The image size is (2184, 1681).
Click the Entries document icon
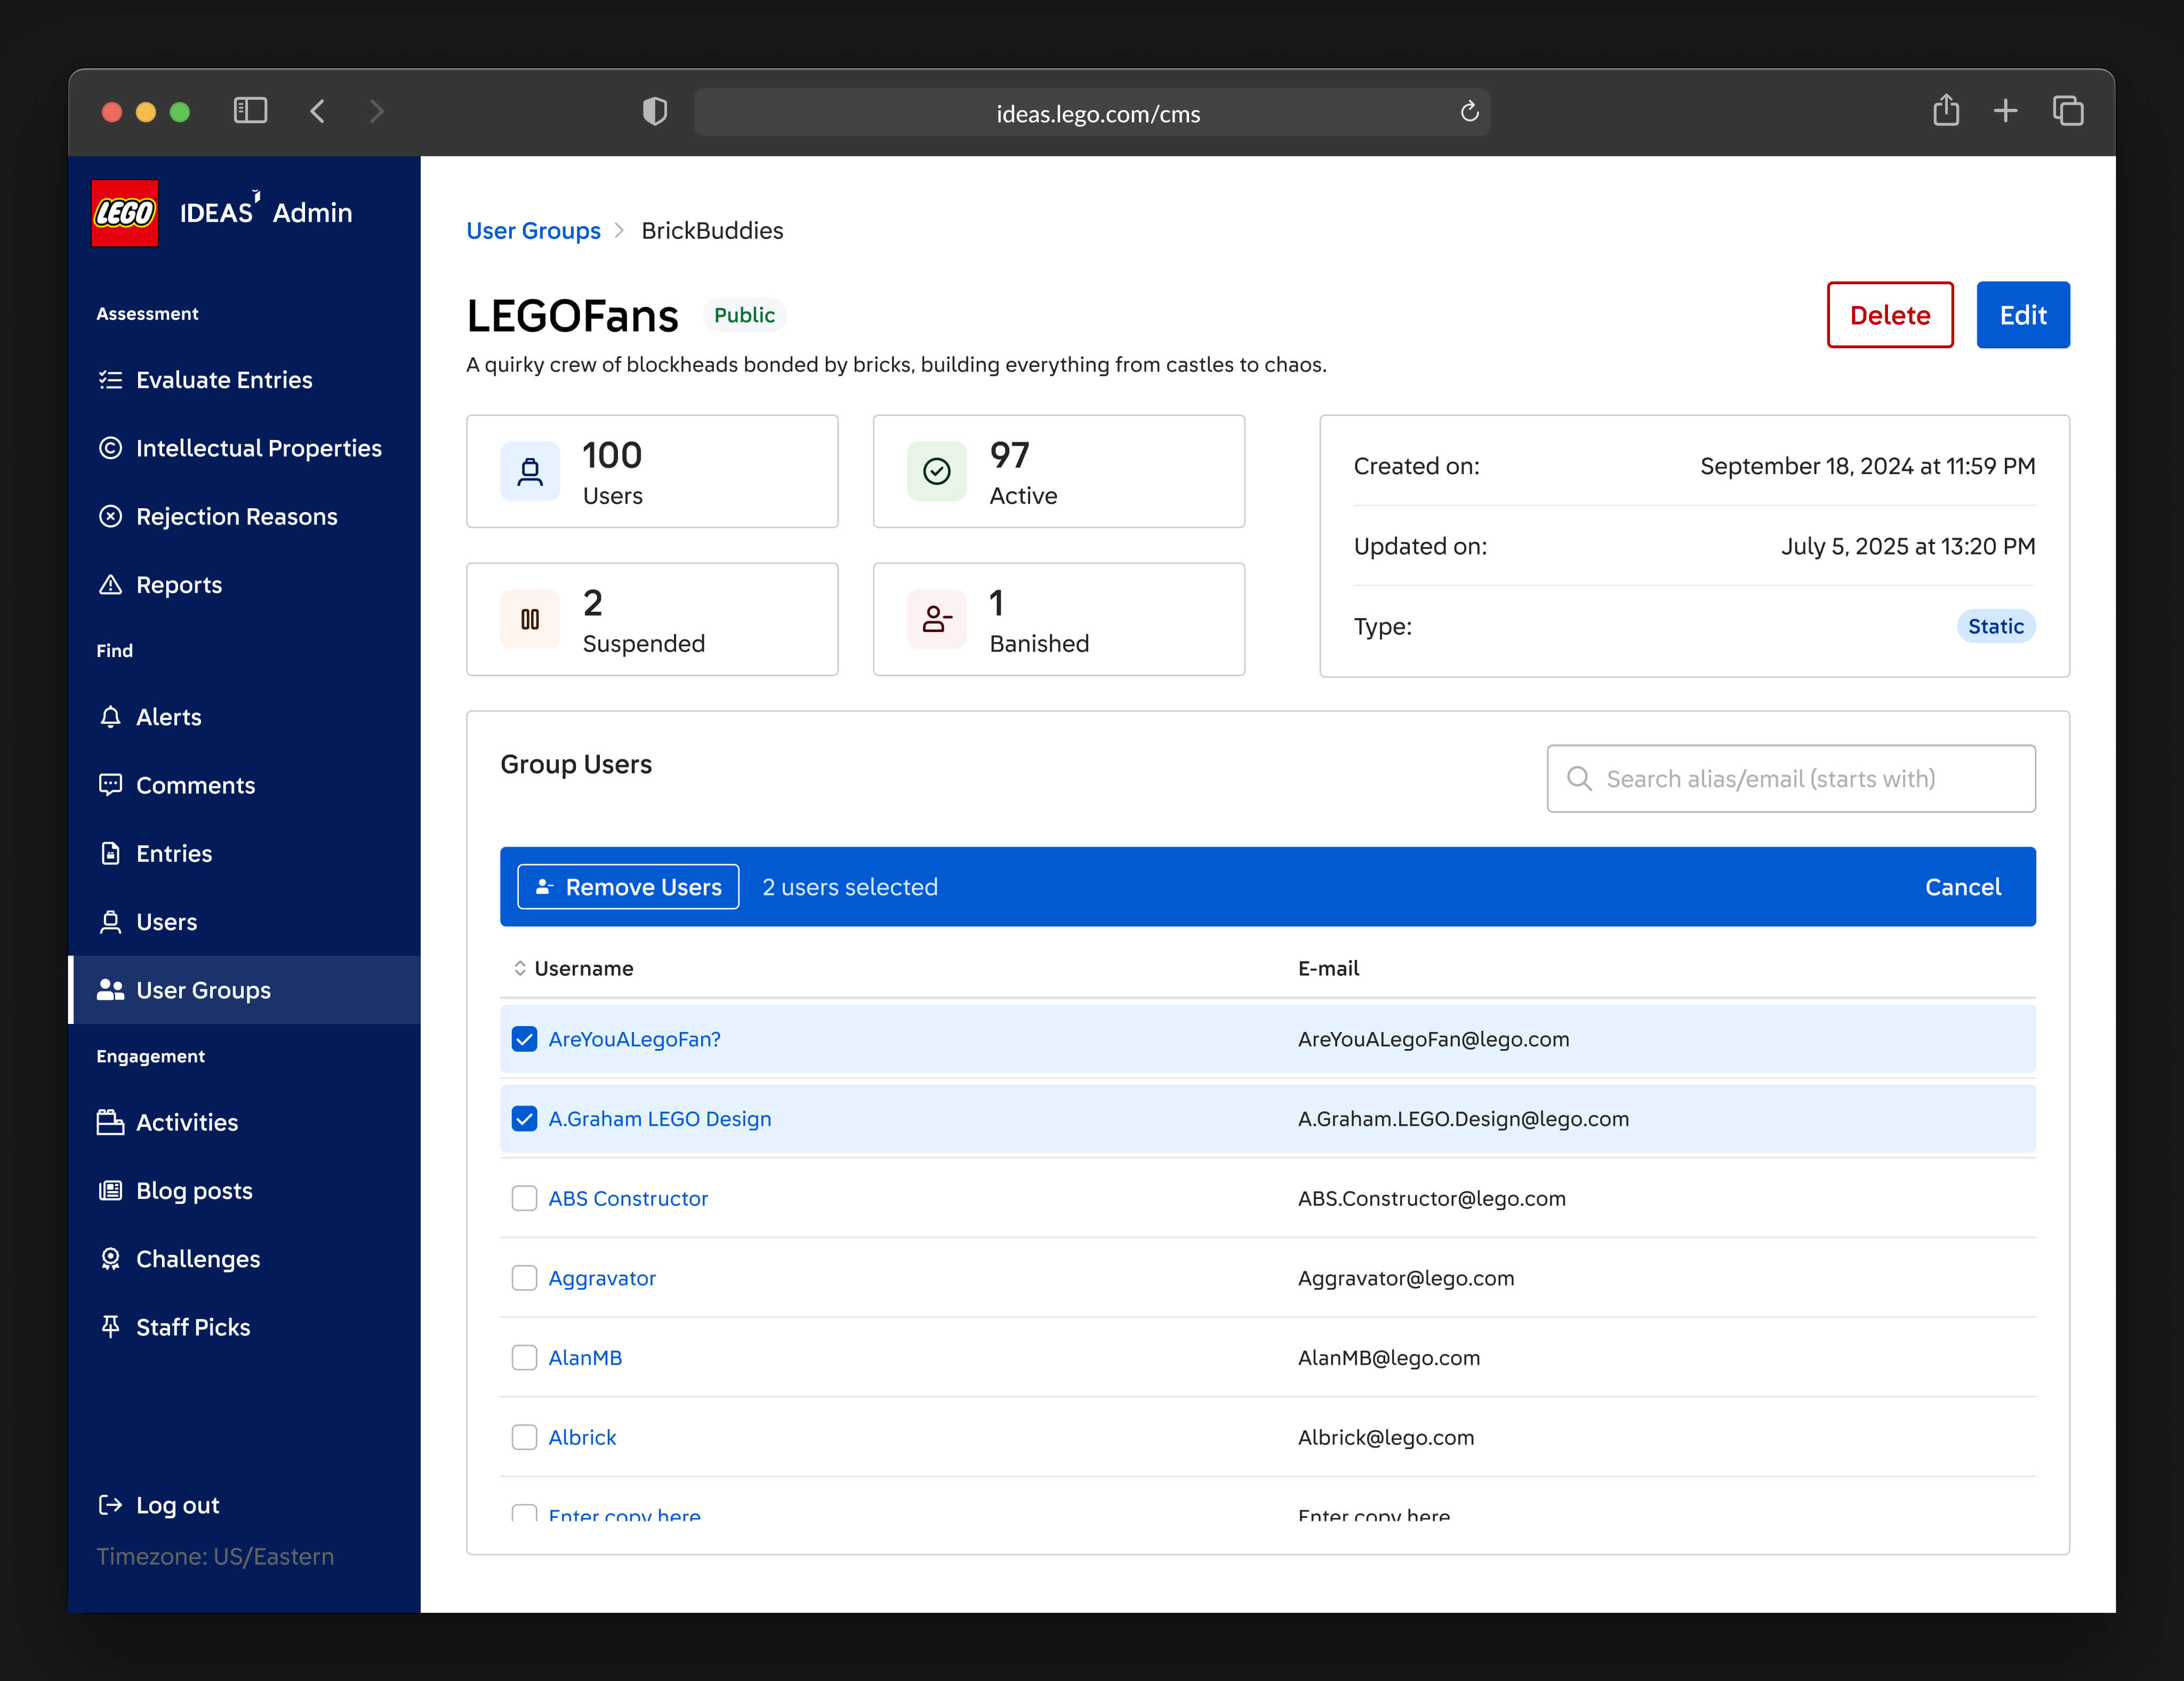[x=110, y=853]
